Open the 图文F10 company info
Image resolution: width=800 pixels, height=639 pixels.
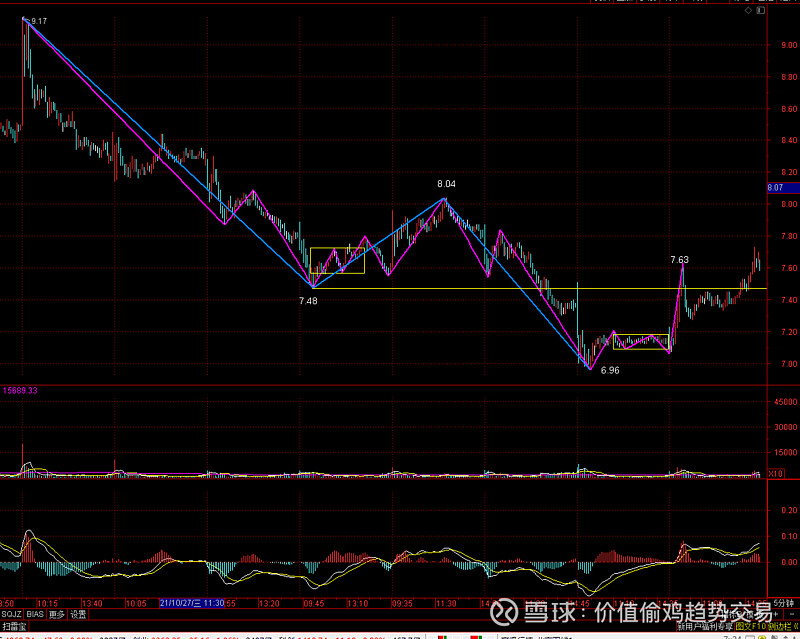[x=752, y=626]
